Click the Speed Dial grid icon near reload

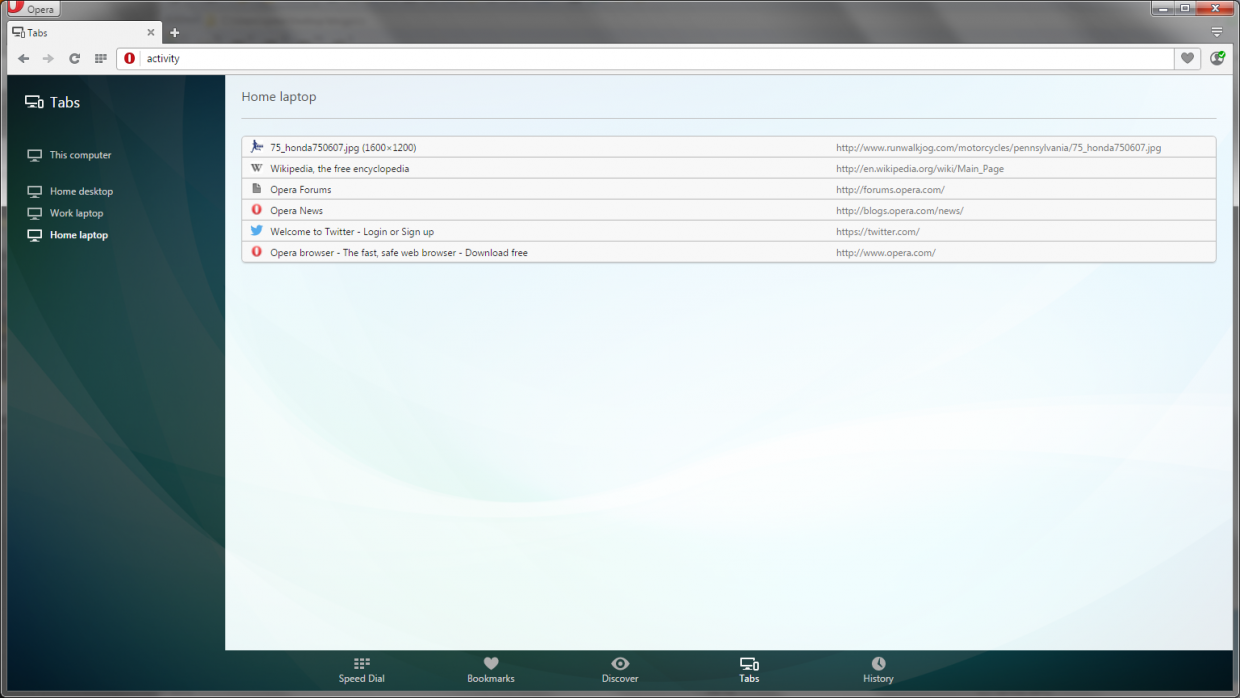100,58
